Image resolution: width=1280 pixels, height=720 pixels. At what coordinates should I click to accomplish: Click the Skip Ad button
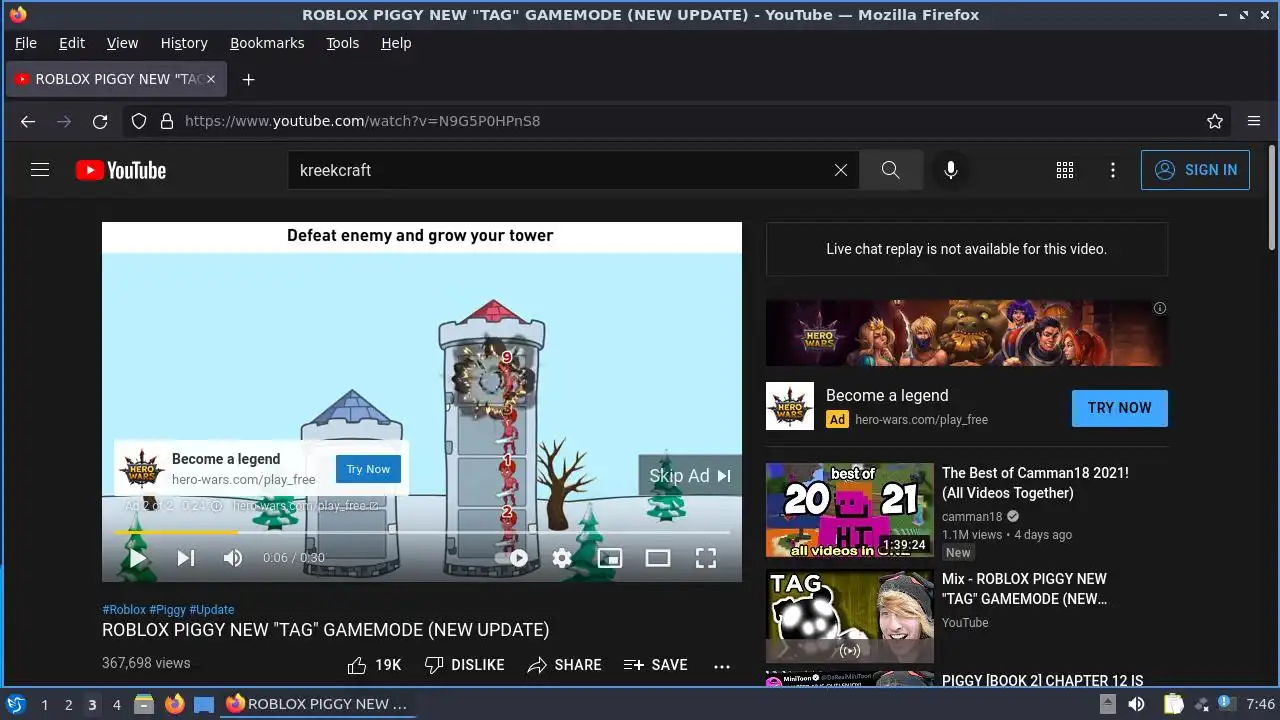[x=690, y=476]
